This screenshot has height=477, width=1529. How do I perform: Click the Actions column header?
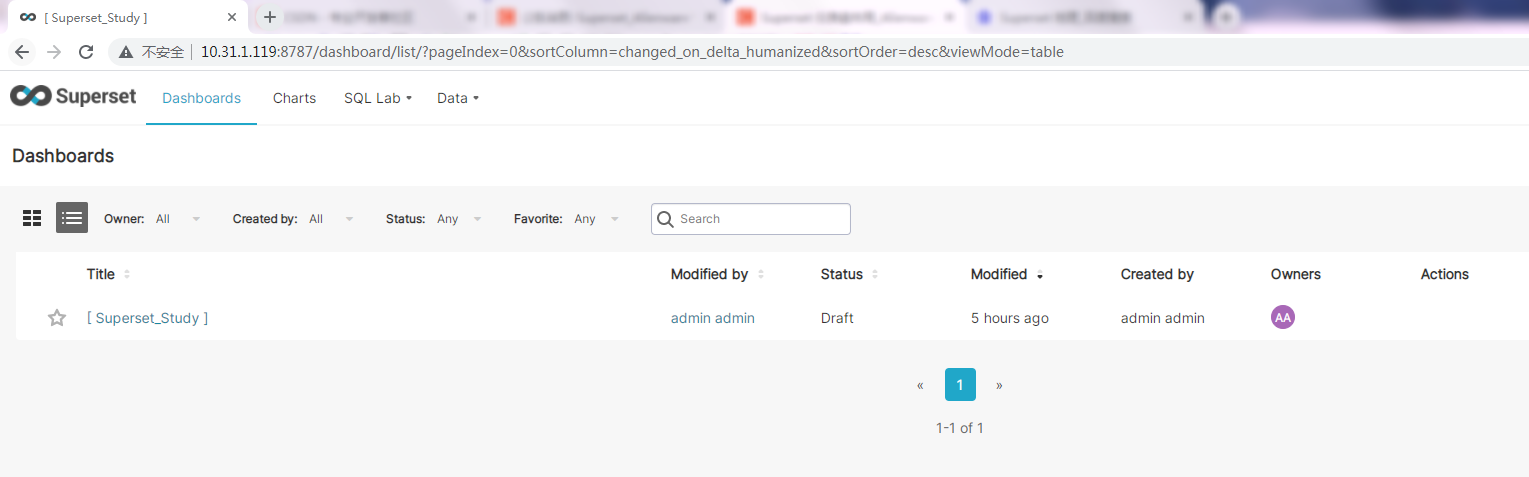(1445, 274)
